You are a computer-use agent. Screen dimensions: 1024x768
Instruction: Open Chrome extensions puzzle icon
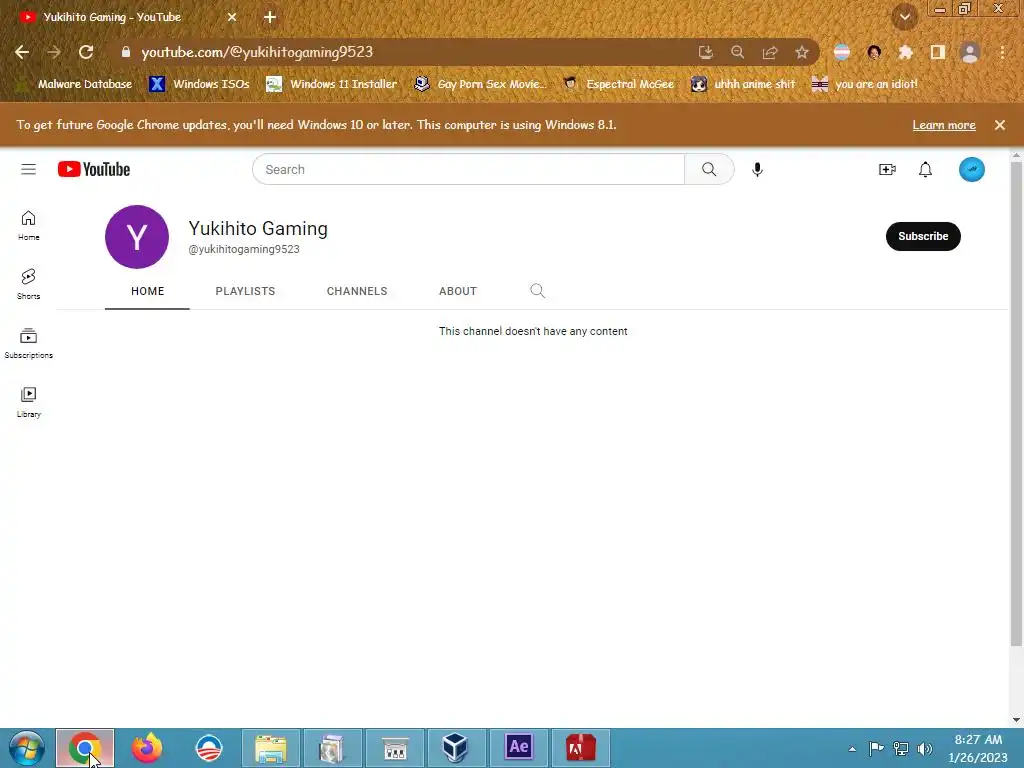(905, 52)
